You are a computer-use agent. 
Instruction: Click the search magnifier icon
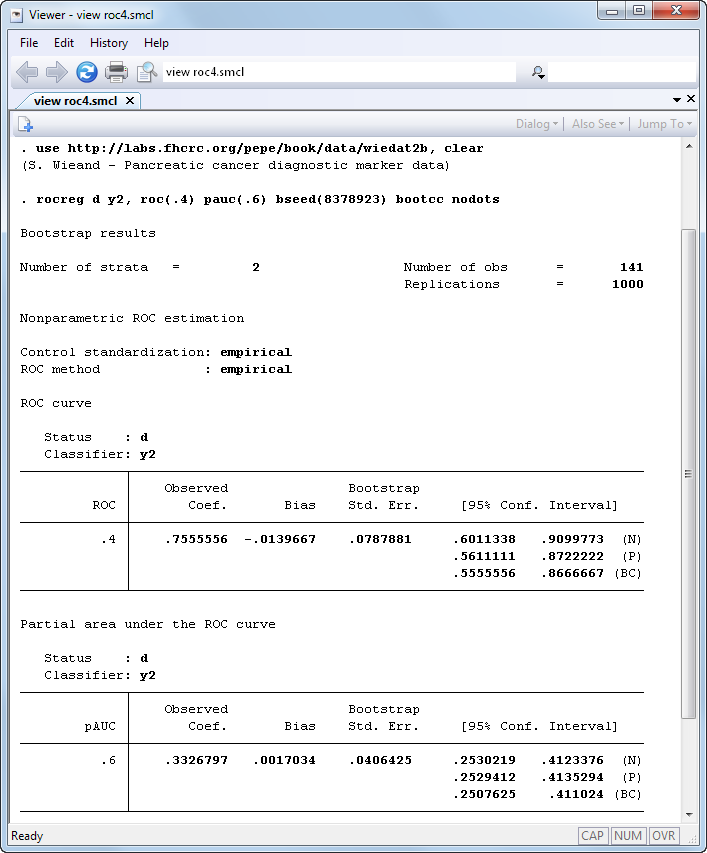pos(538,72)
